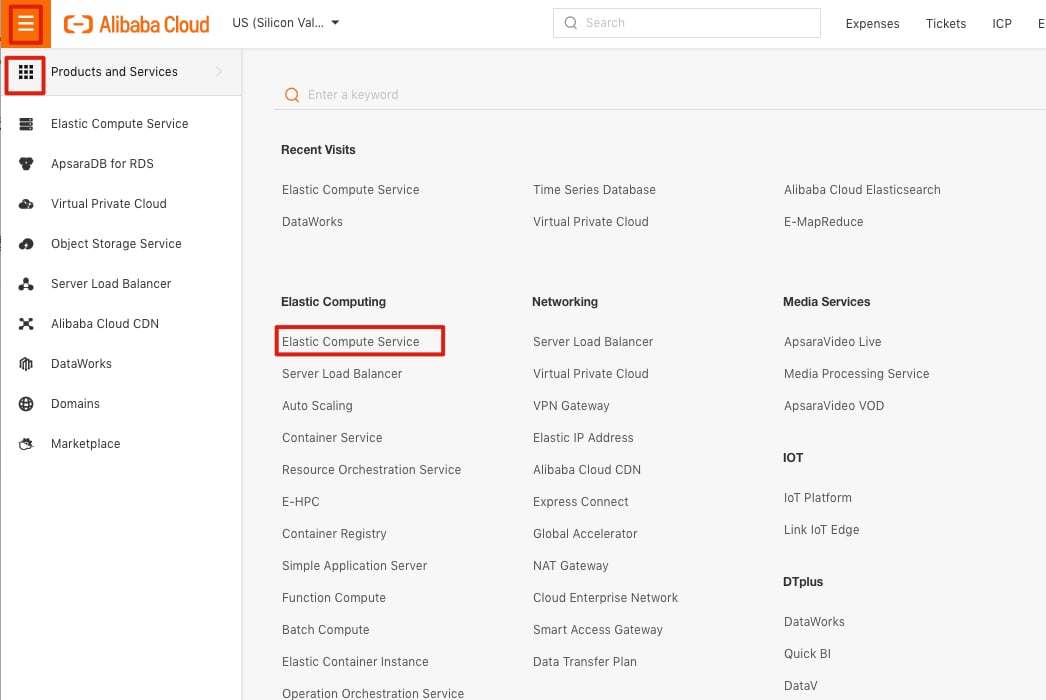Open Container Registry link
This screenshot has height=700, width=1046.
(334, 535)
